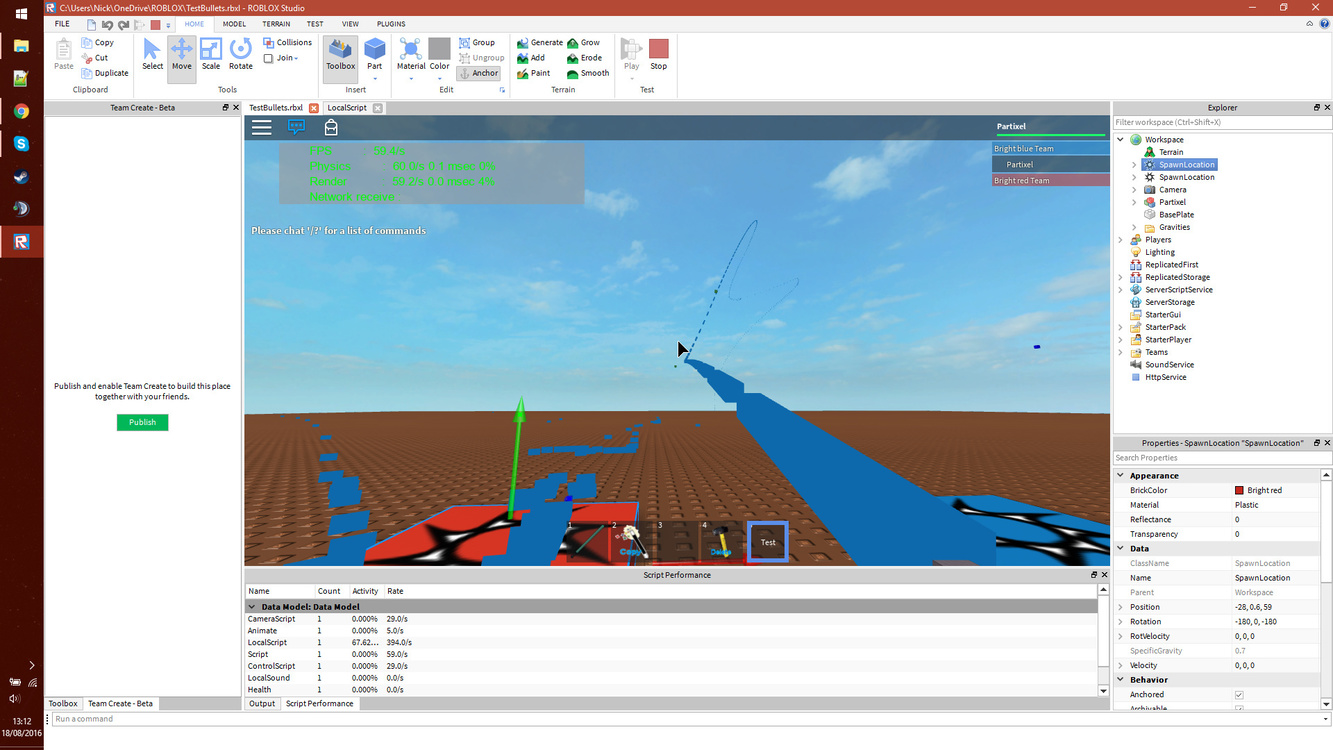1333x750 pixels.
Task: Select the Erode terrain tool
Action: [585, 58]
